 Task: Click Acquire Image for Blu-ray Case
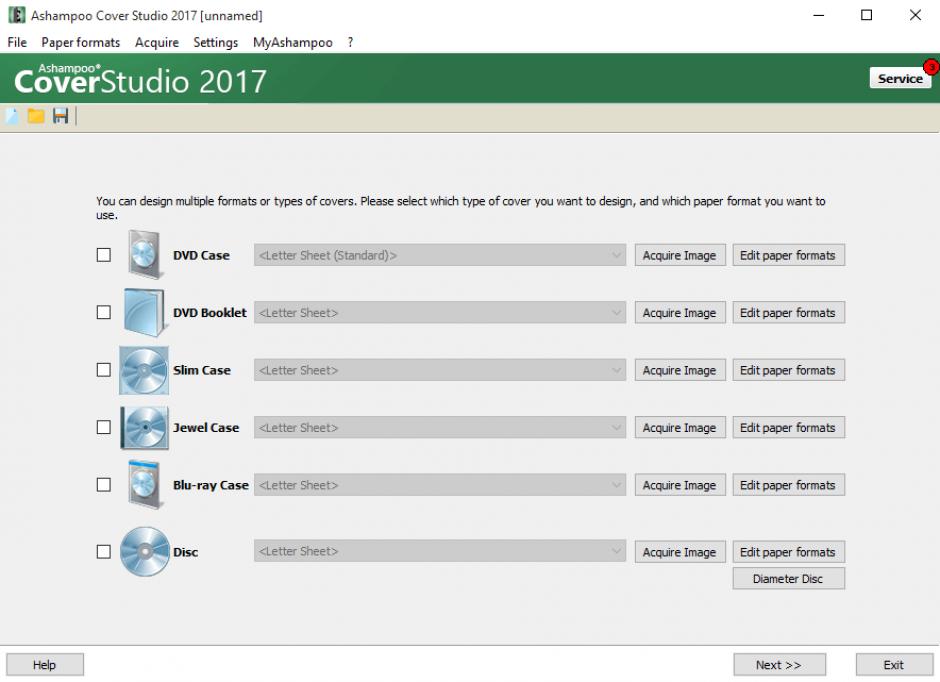click(680, 485)
